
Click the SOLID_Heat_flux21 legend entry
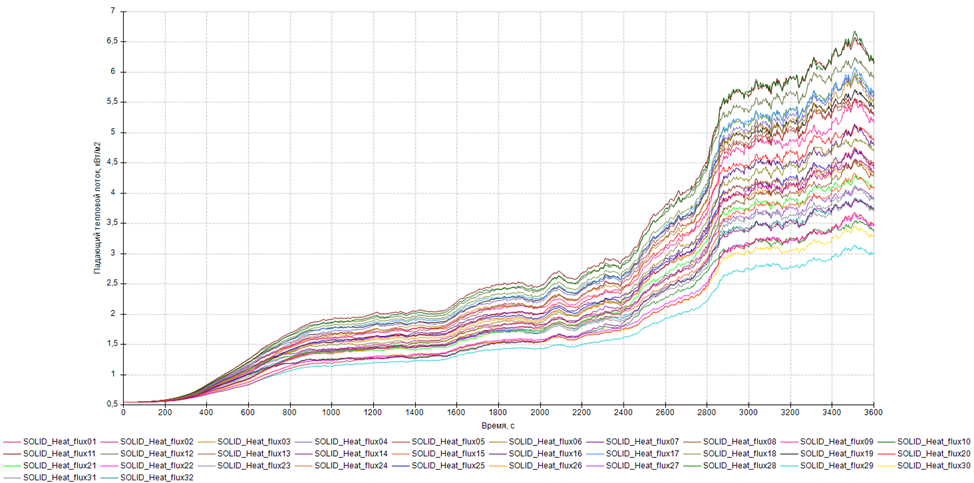59,465
